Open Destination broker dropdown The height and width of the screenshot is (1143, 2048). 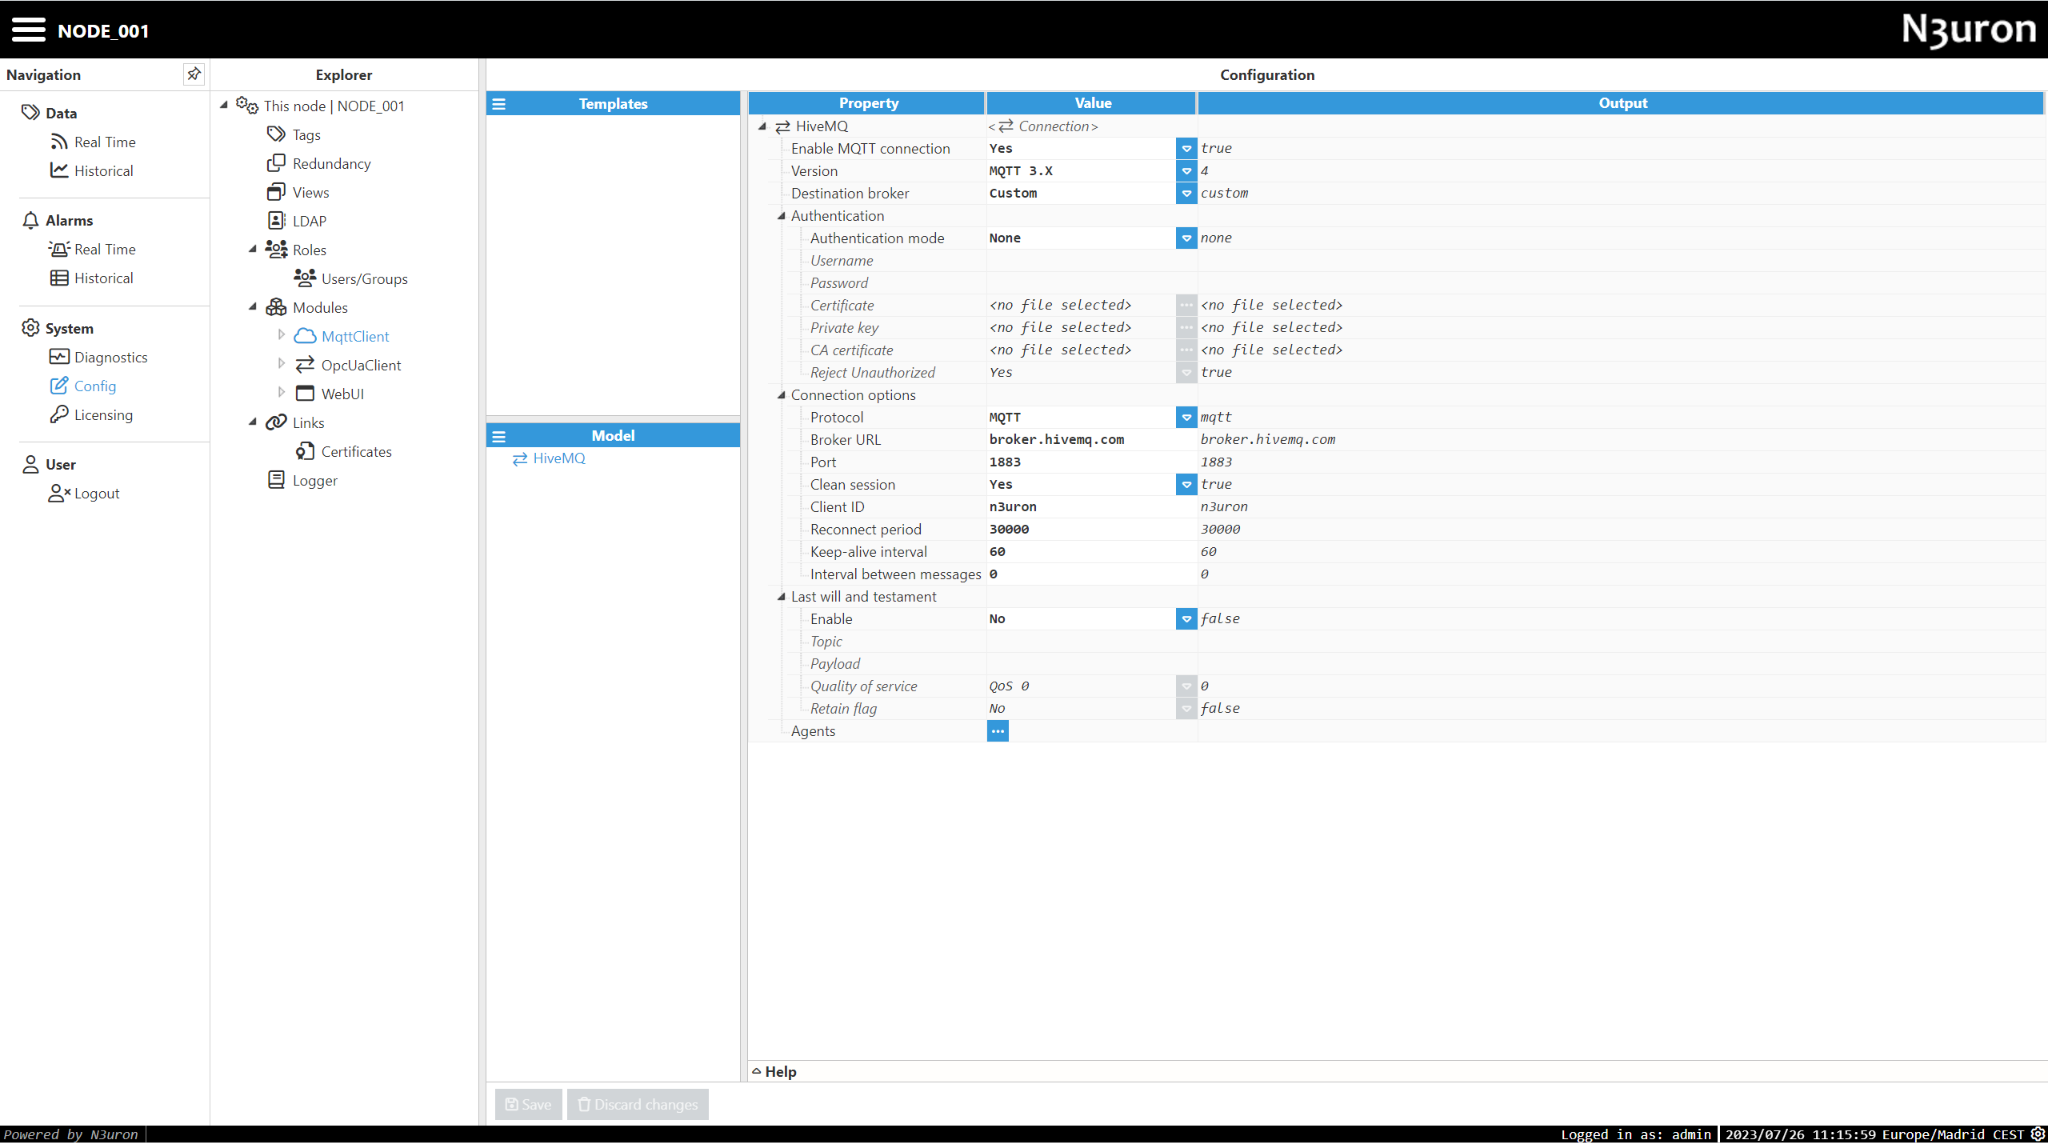point(1186,193)
